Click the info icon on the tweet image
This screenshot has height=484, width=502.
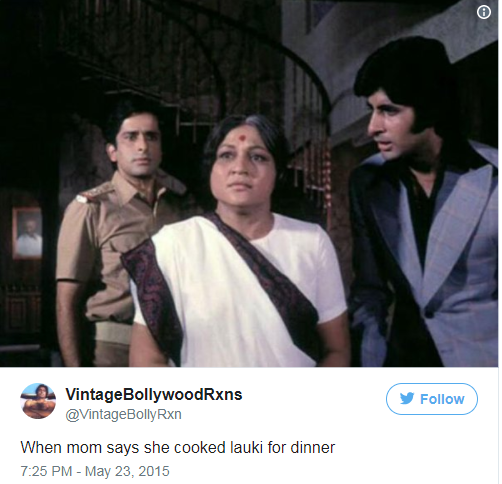[483, 12]
